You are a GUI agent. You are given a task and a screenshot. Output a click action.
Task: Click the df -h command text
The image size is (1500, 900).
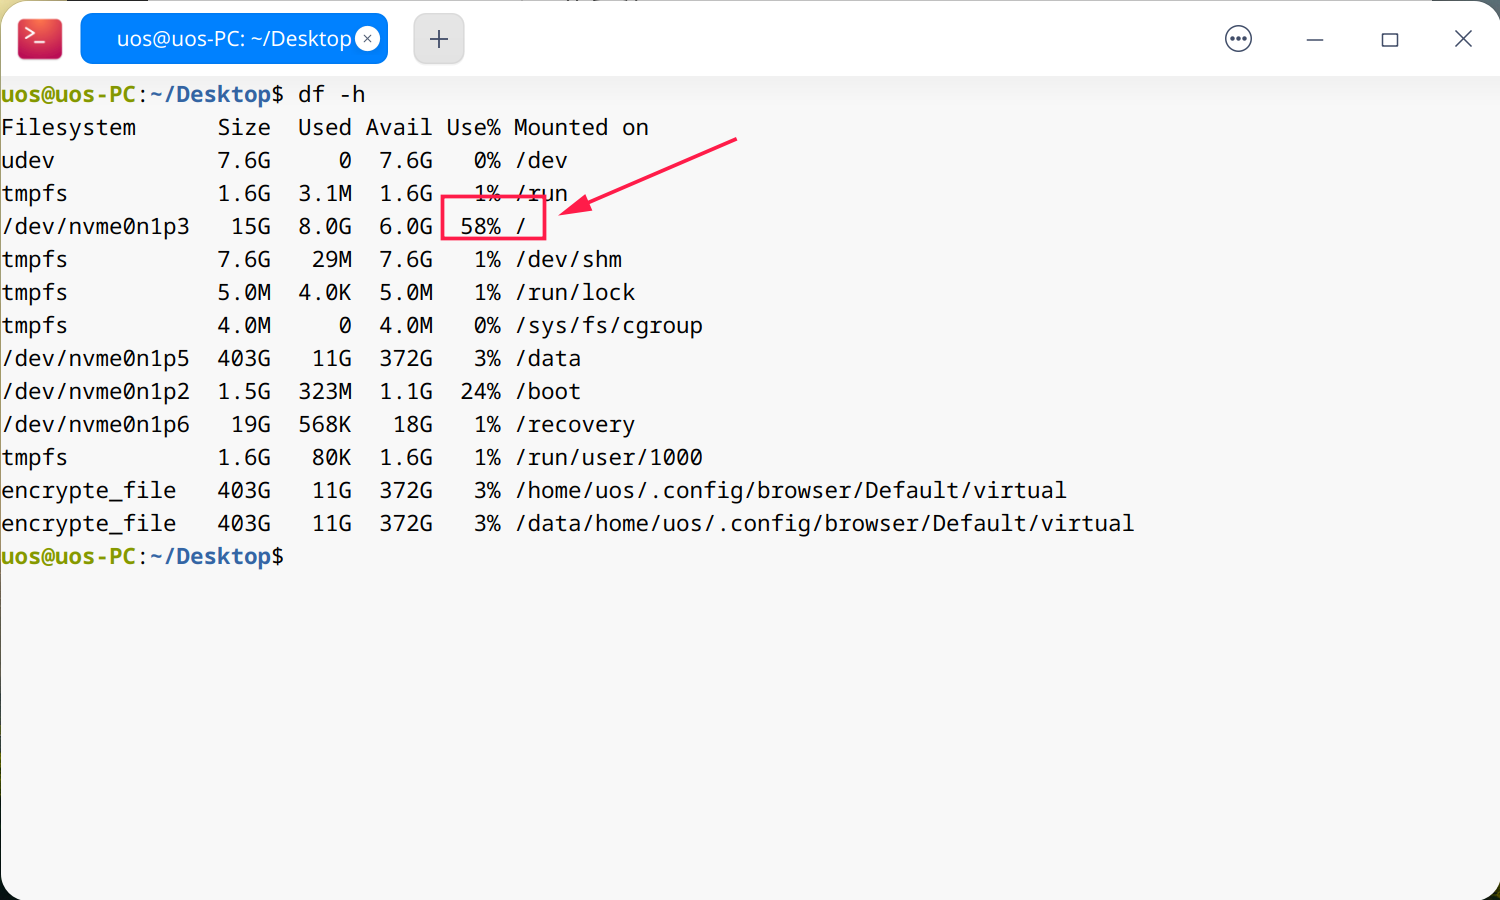[332, 95]
